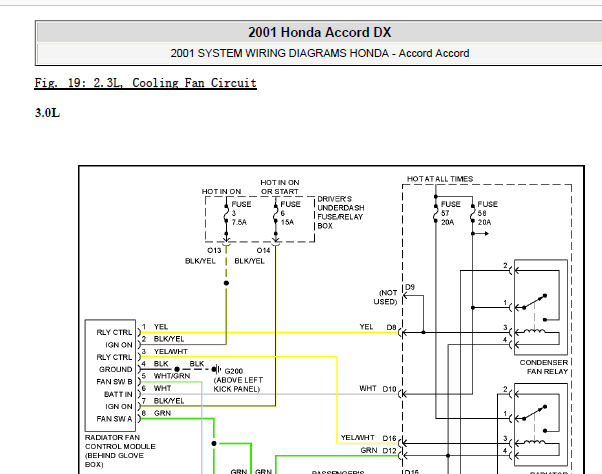Image resolution: width=602 pixels, height=474 pixels.
Task: Click the 'D10' terminal label
Action: [x=389, y=389]
